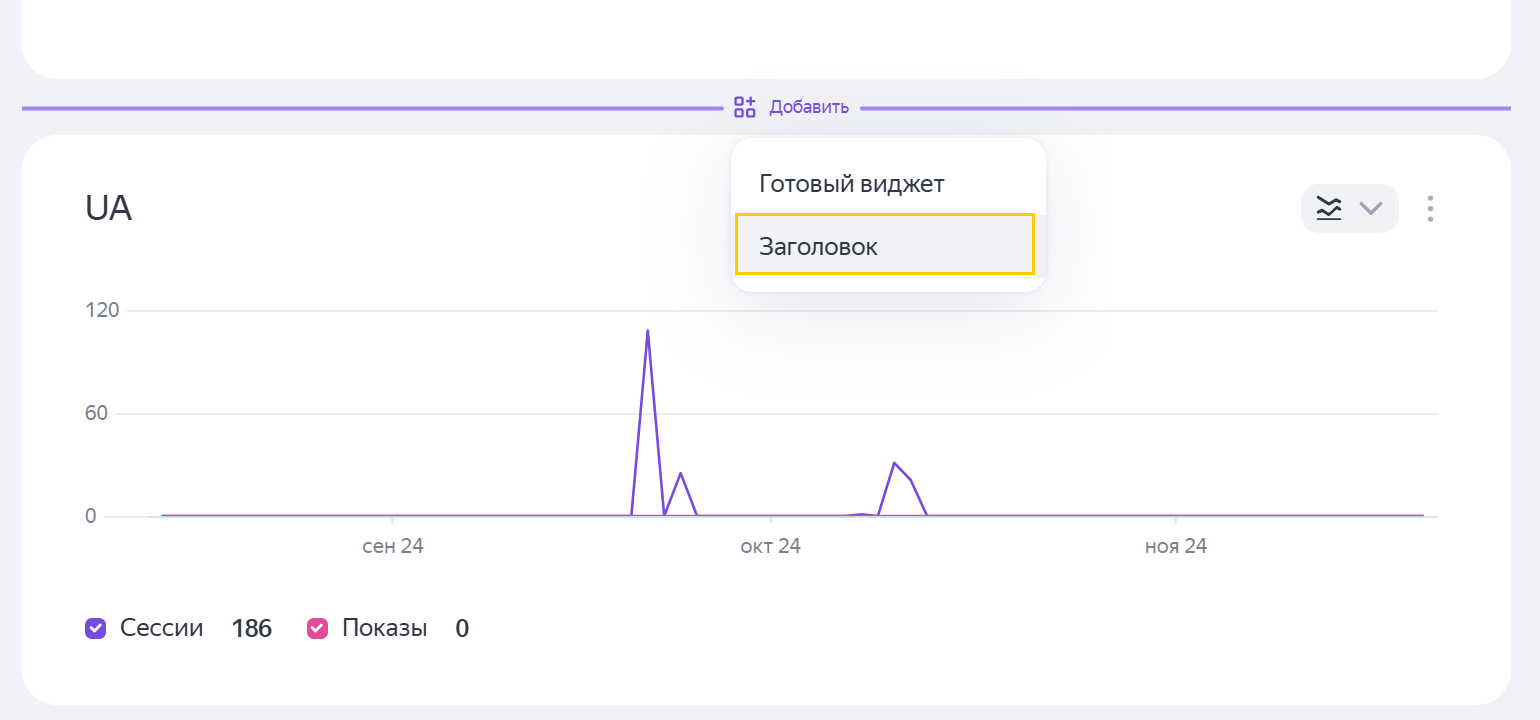Click the Сессии total value 186
This screenshot has width=1540, height=720.
(251, 629)
